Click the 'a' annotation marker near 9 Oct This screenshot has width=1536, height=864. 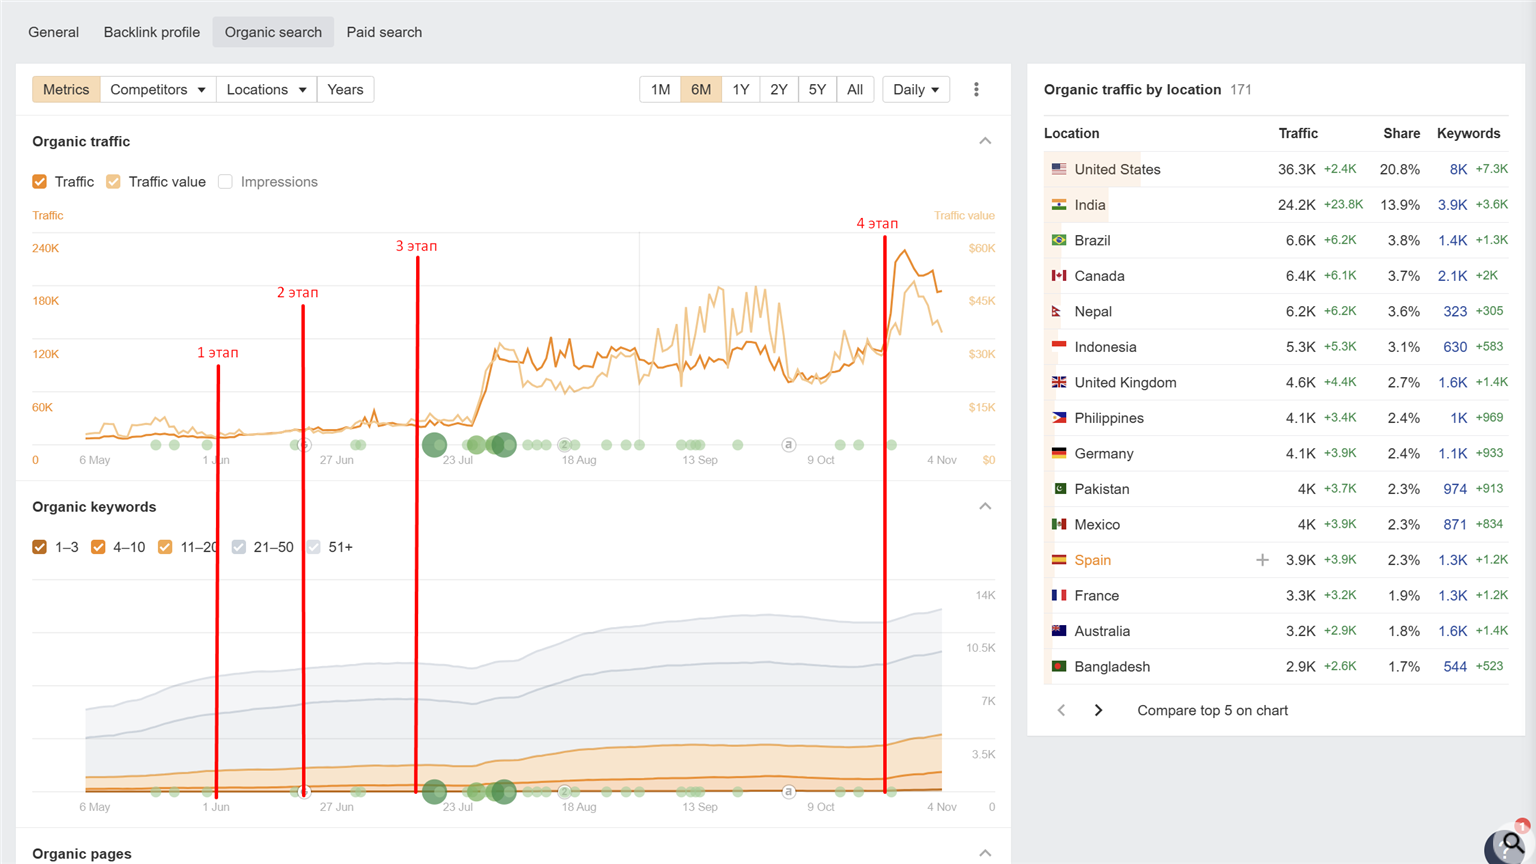[788, 445]
